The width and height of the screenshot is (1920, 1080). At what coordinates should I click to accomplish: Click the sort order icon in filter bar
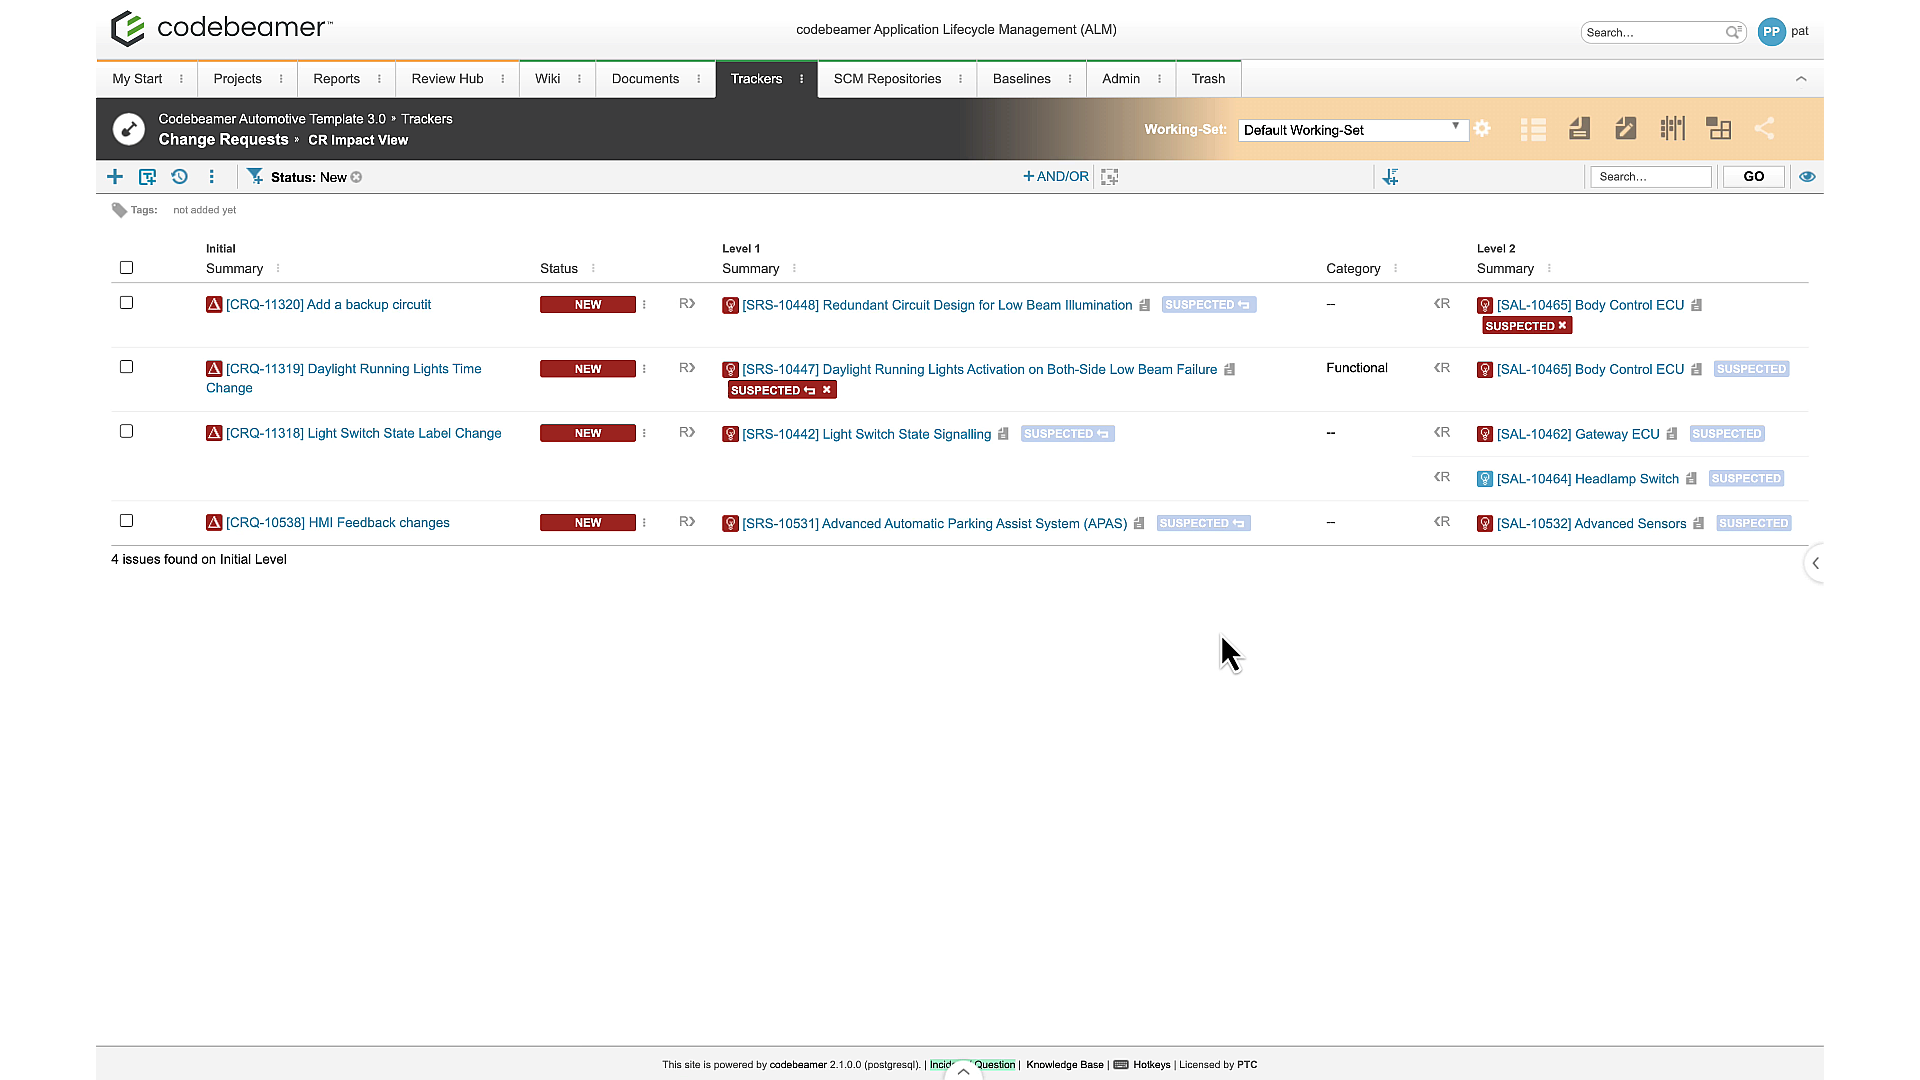click(x=1390, y=177)
